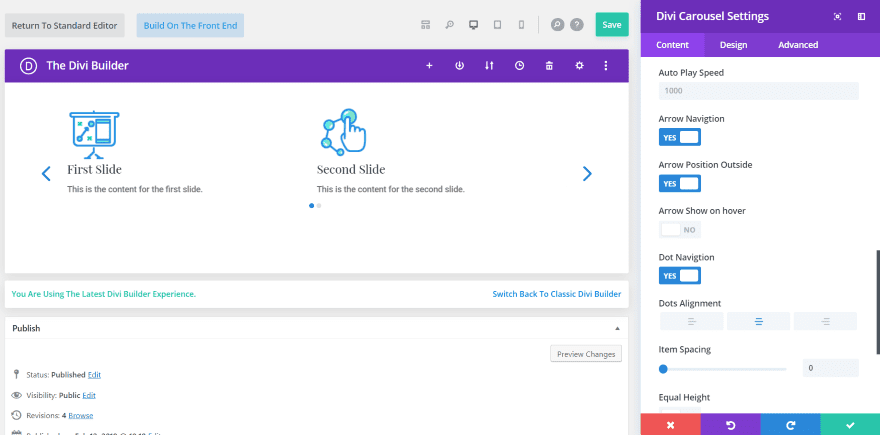This screenshot has width=880, height=435.
Task: Click the wireframe view icon
Action: (x=425, y=25)
